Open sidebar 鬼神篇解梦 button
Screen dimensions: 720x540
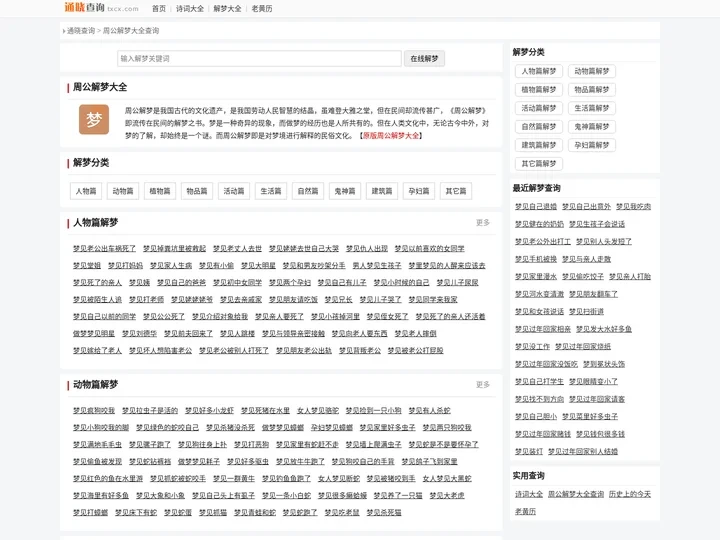(x=592, y=126)
